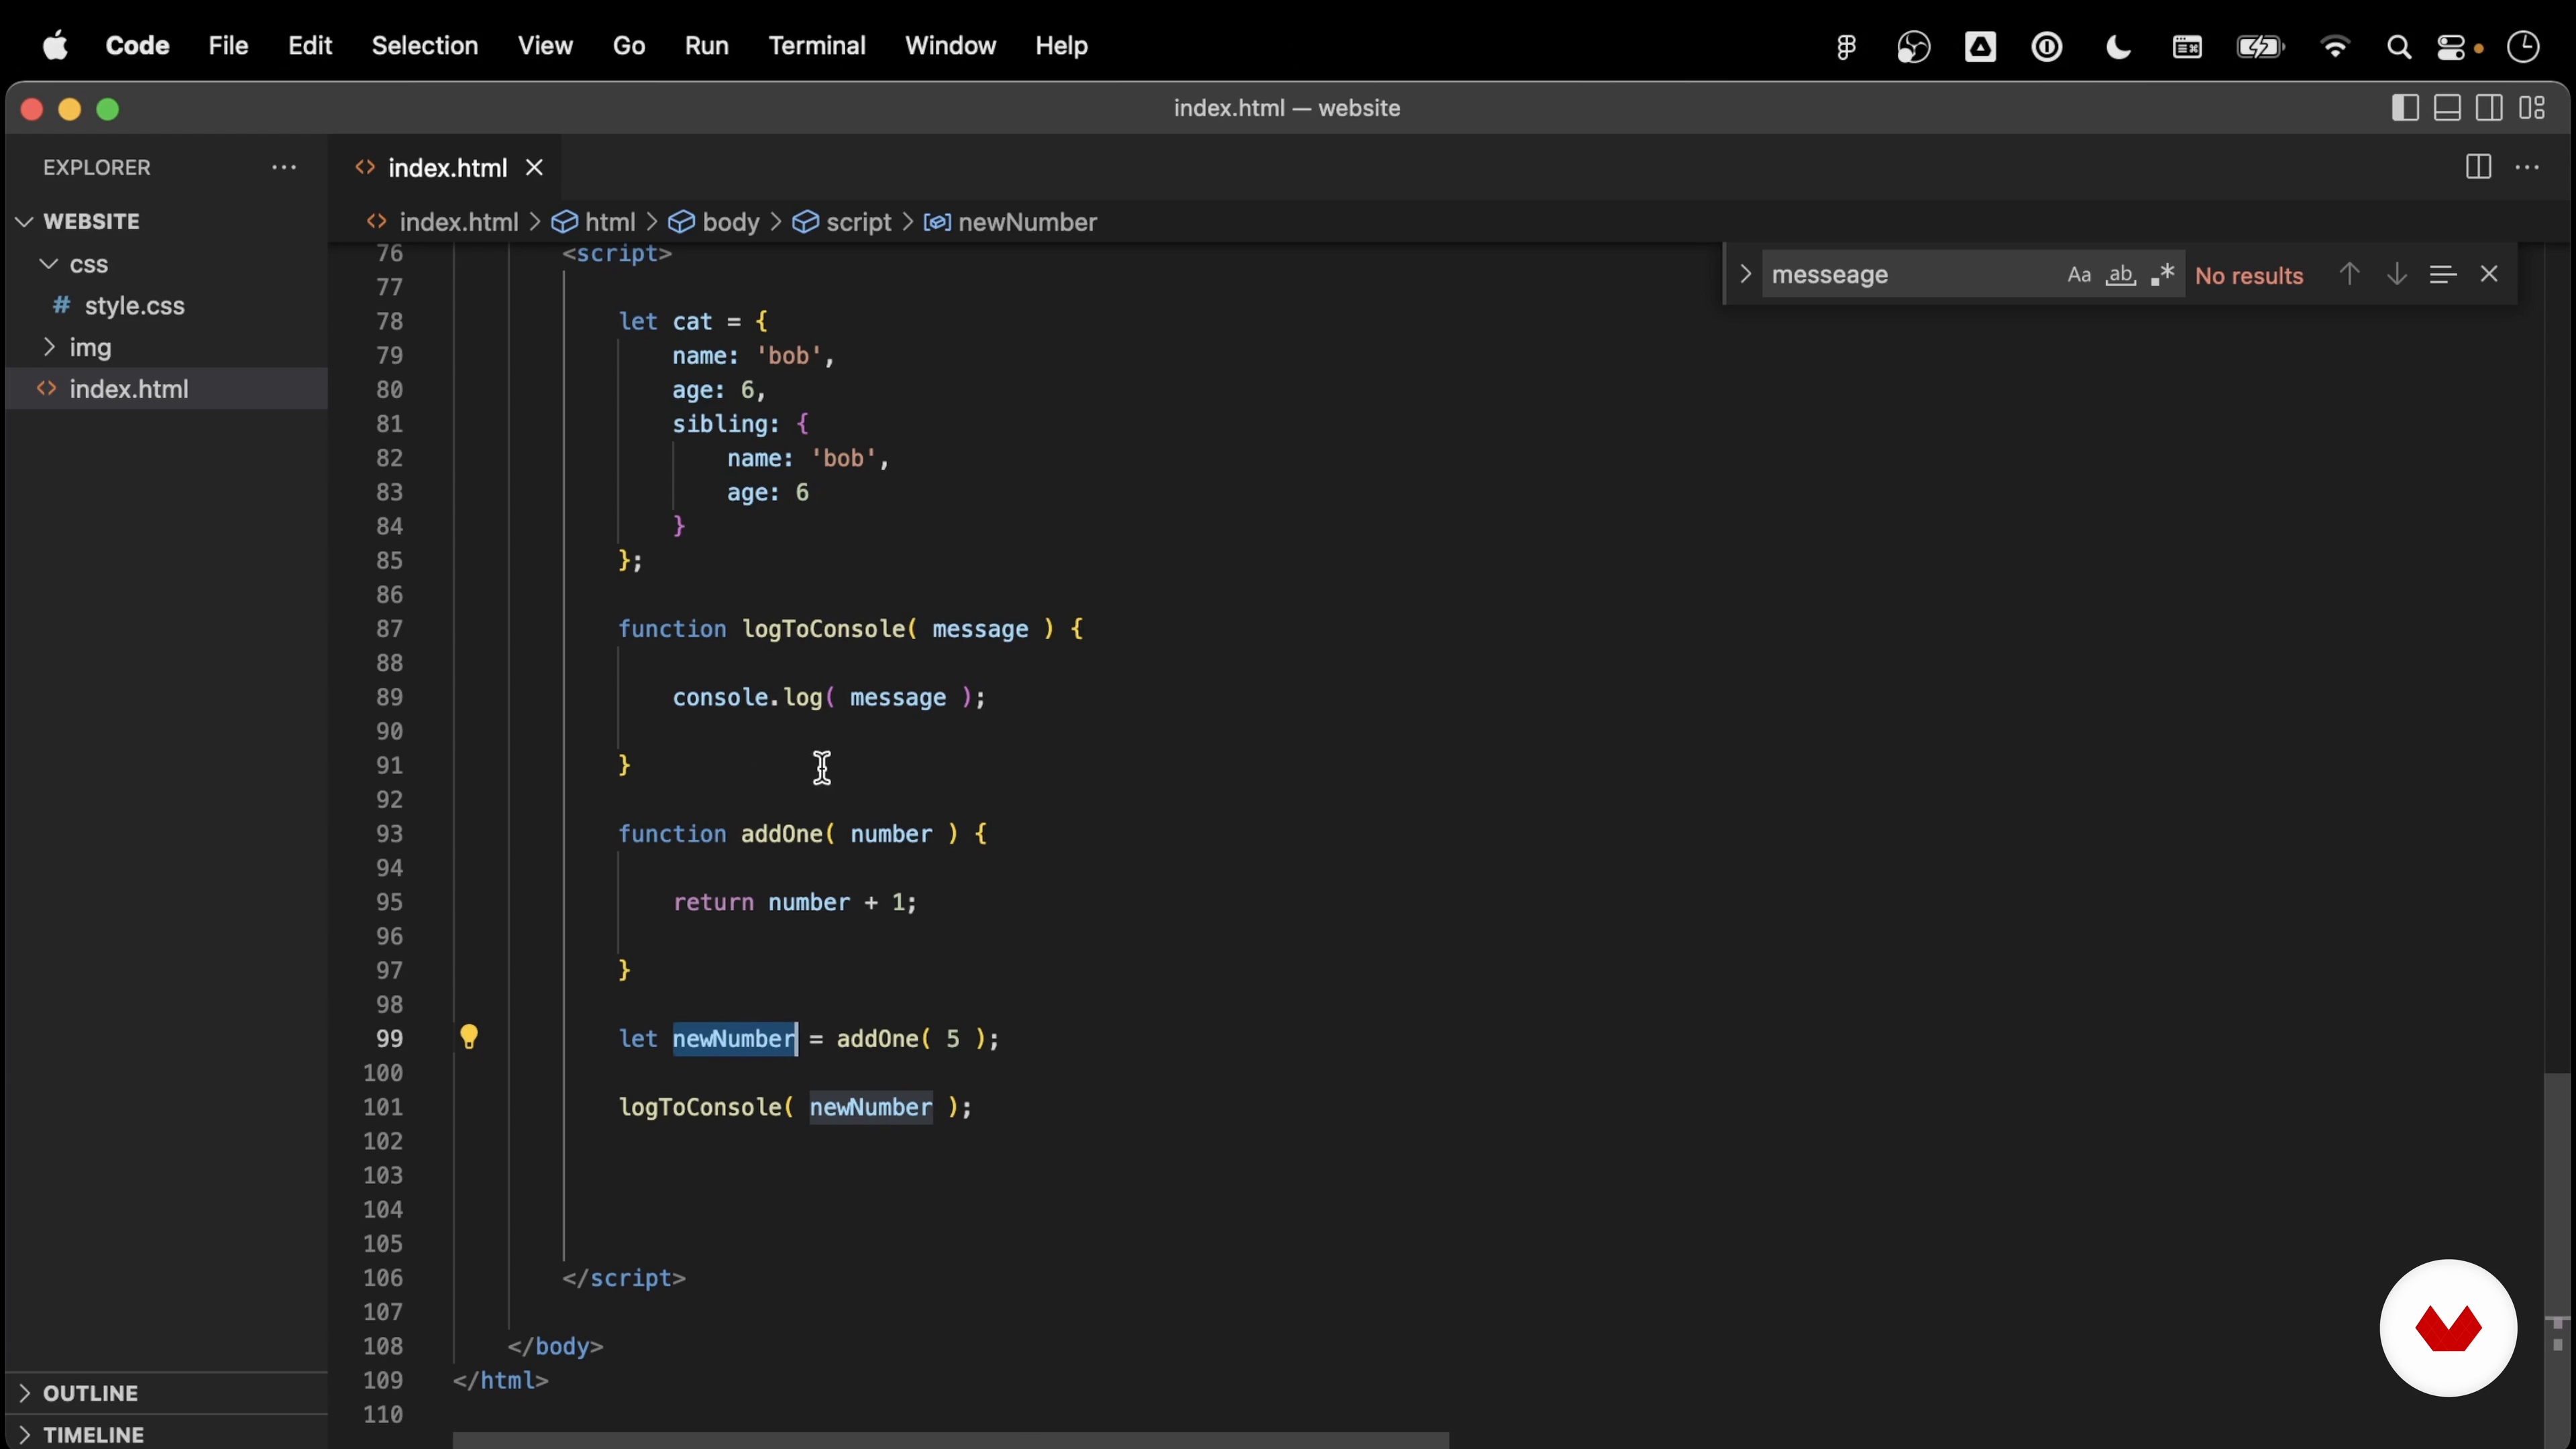
Task: Click the addOne function name on line 93
Action: pos(781,834)
